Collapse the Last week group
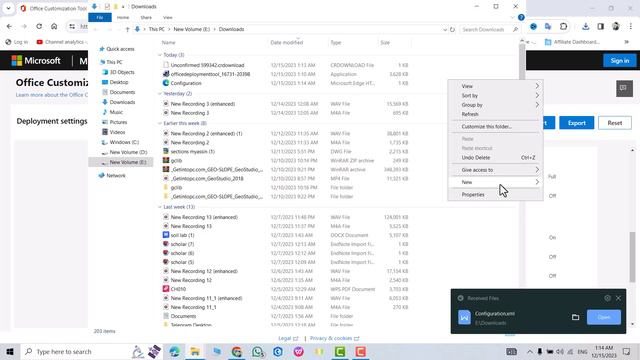The image size is (640, 360). tap(160, 207)
